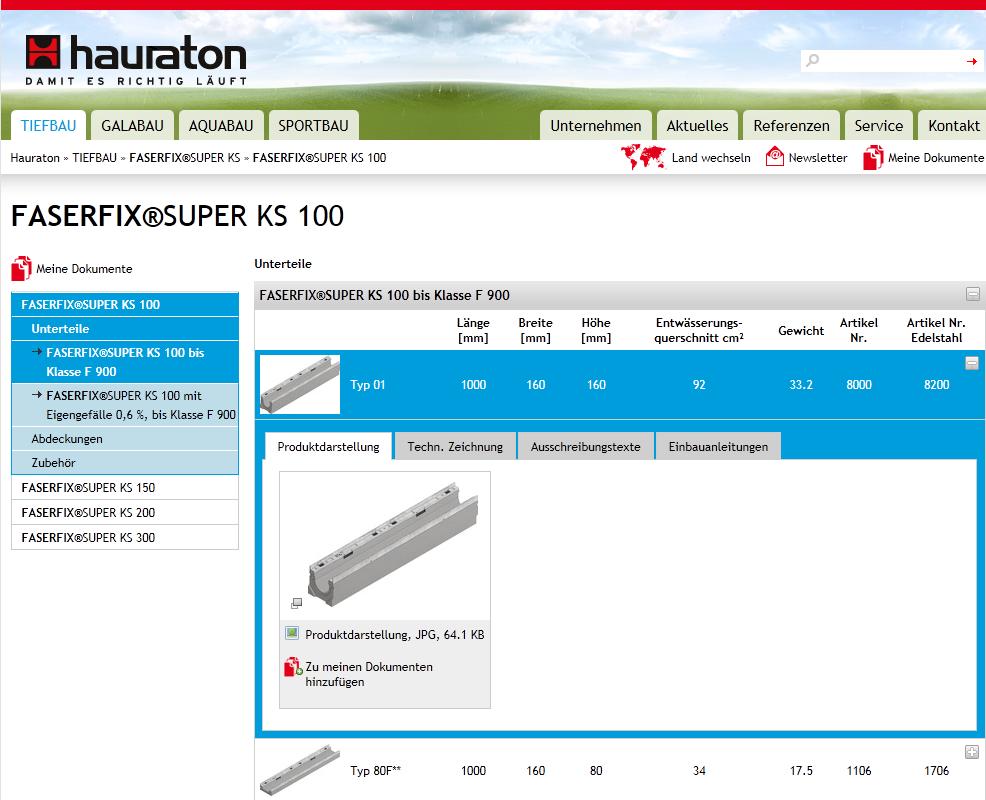
Task: Click the header Meine Dokumente document icon
Action: [x=873, y=157]
